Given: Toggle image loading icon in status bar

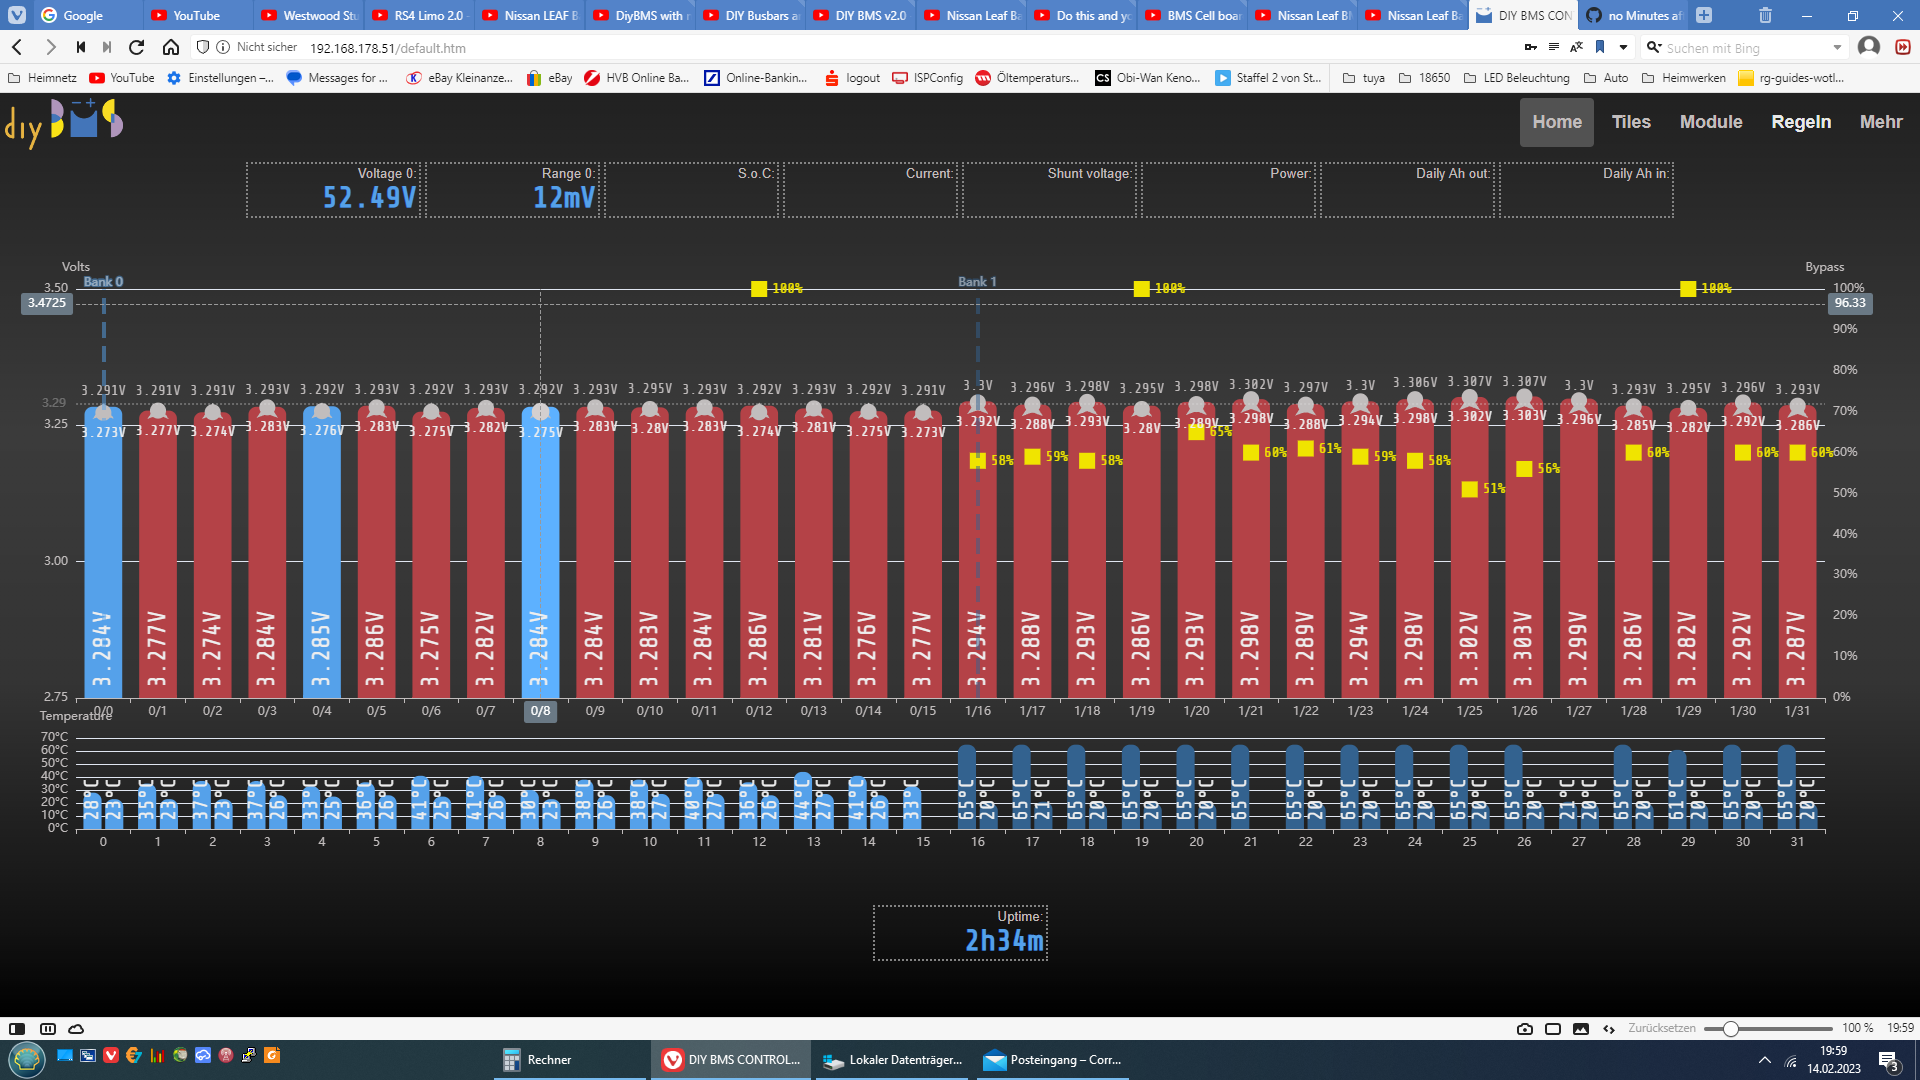Looking at the screenshot, I should coord(1581,1028).
